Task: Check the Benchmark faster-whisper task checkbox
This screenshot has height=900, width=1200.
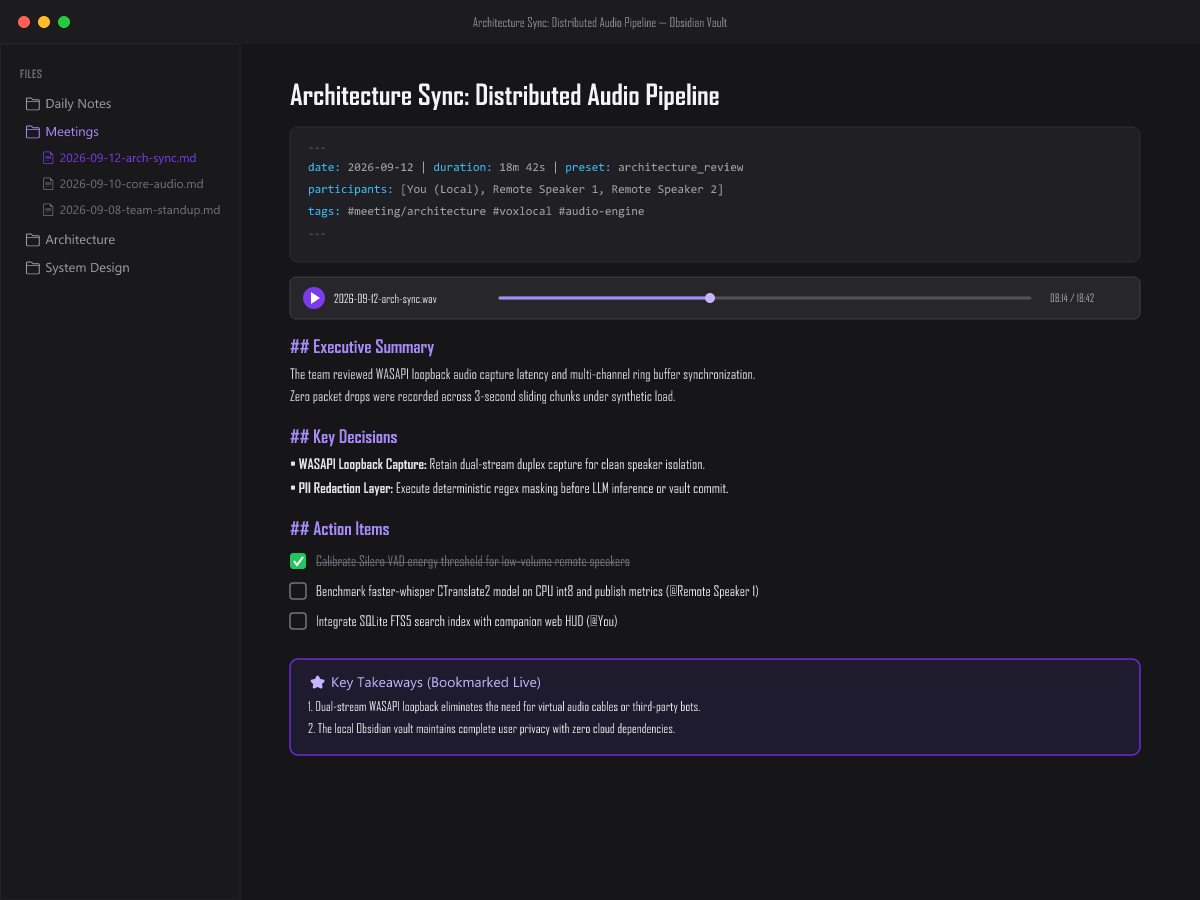Action: click(x=298, y=591)
